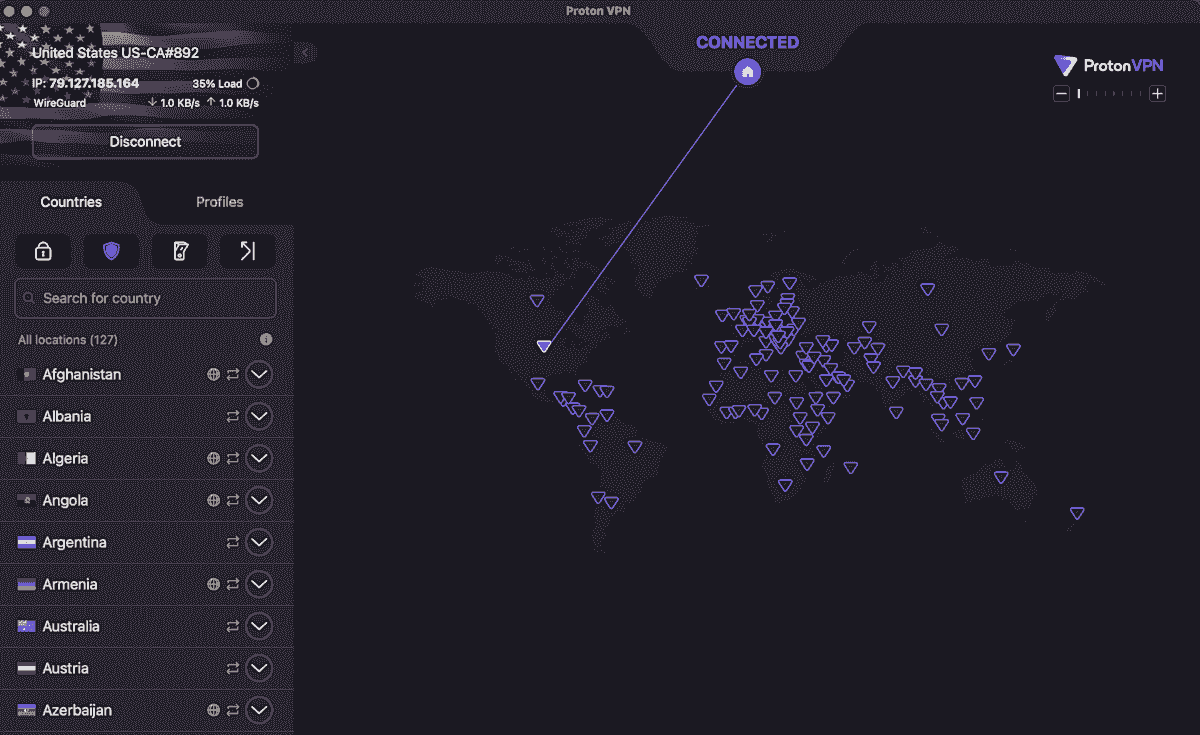Image resolution: width=1200 pixels, height=735 pixels.
Task: Click the info icon beside All locations
Action: pyautogui.click(x=266, y=340)
